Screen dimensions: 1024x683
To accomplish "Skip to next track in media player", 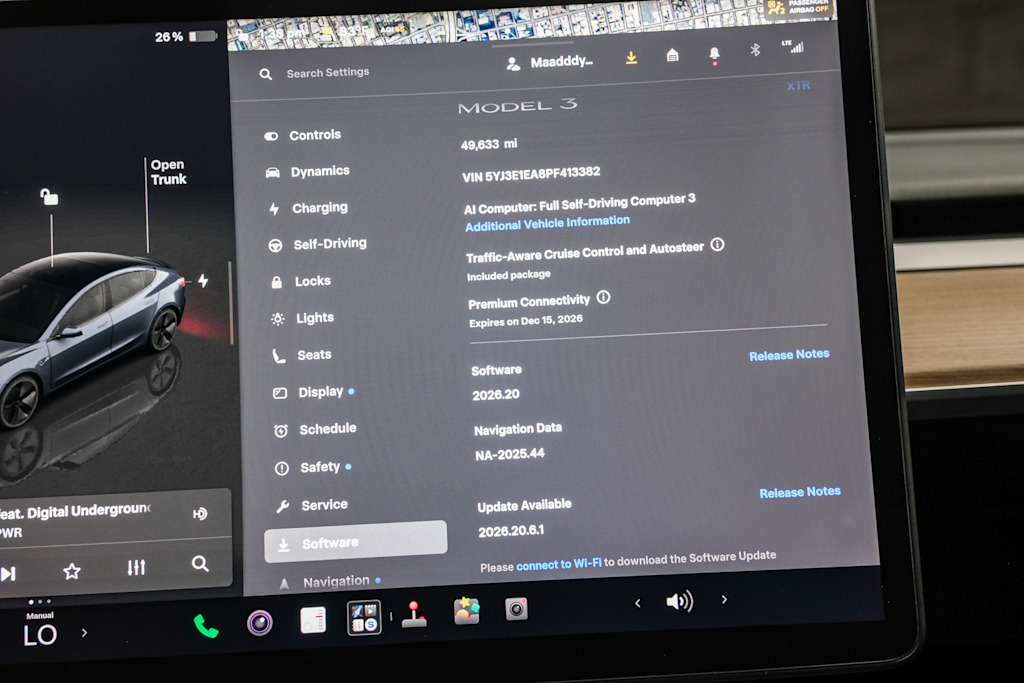I will pyautogui.click(x=8, y=574).
